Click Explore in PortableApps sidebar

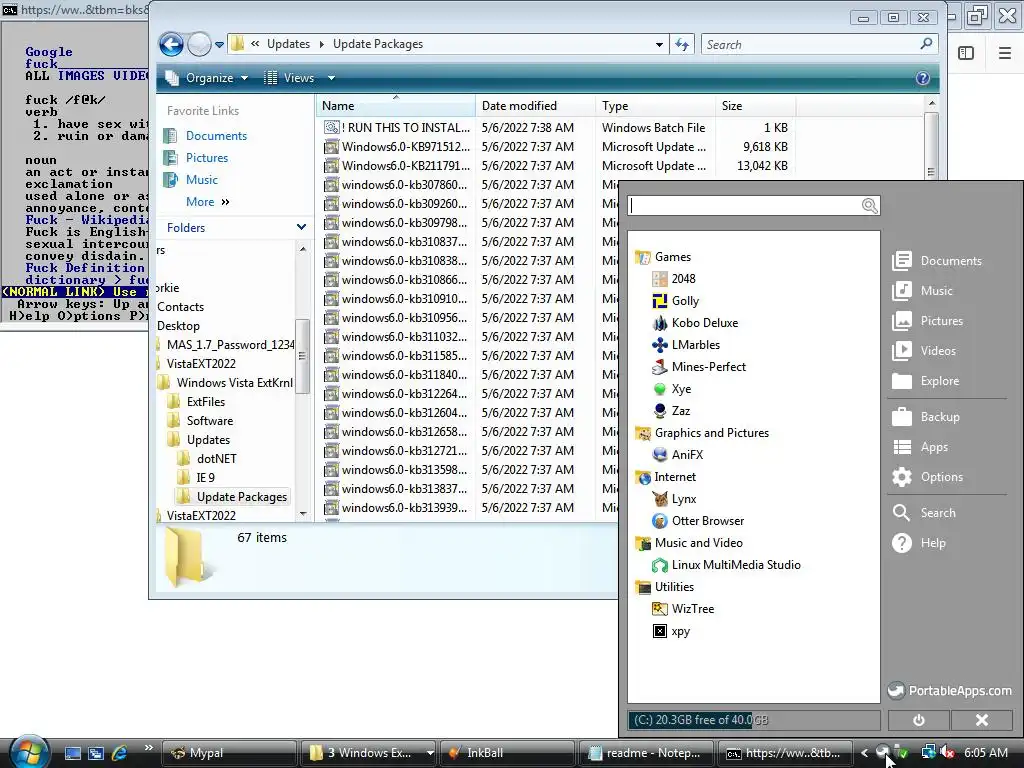tap(926, 381)
